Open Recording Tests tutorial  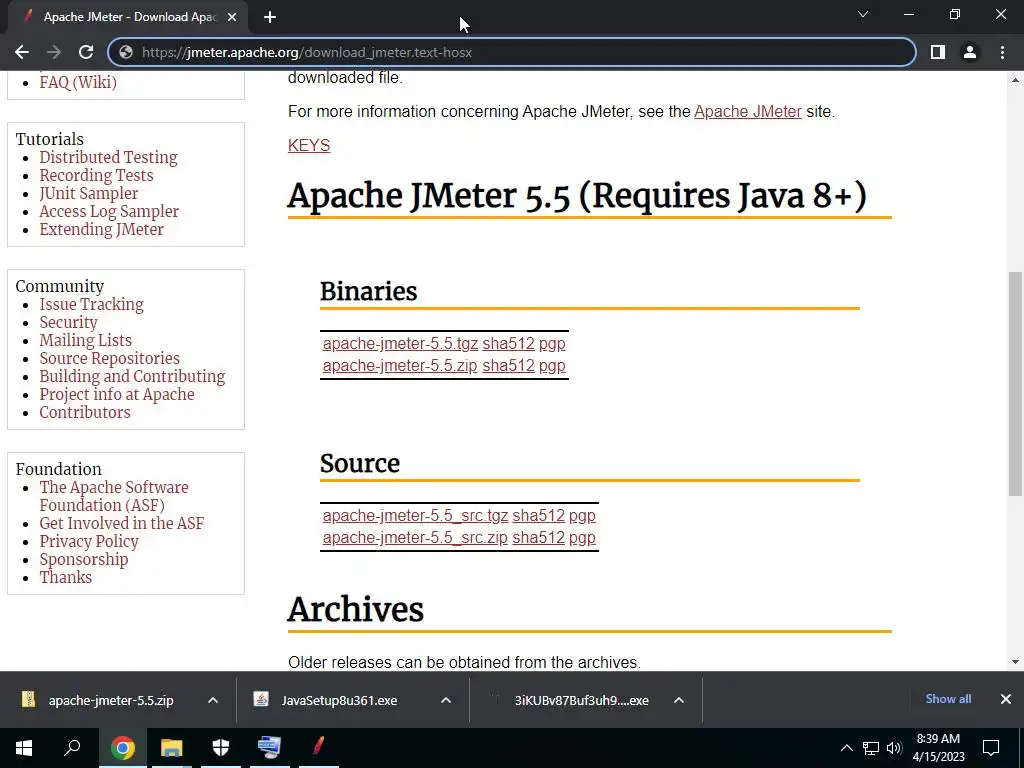[x=96, y=175]
